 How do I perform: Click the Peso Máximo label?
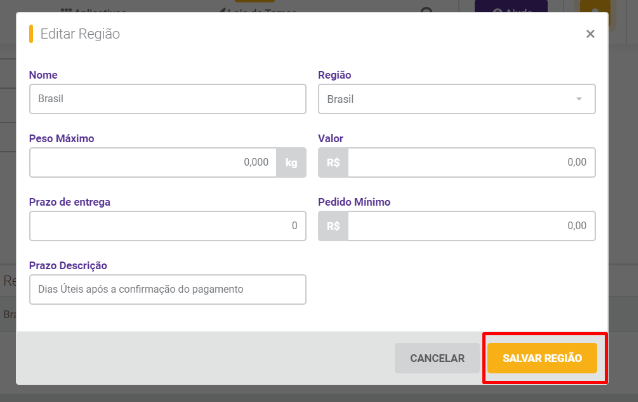click(61, 138)
